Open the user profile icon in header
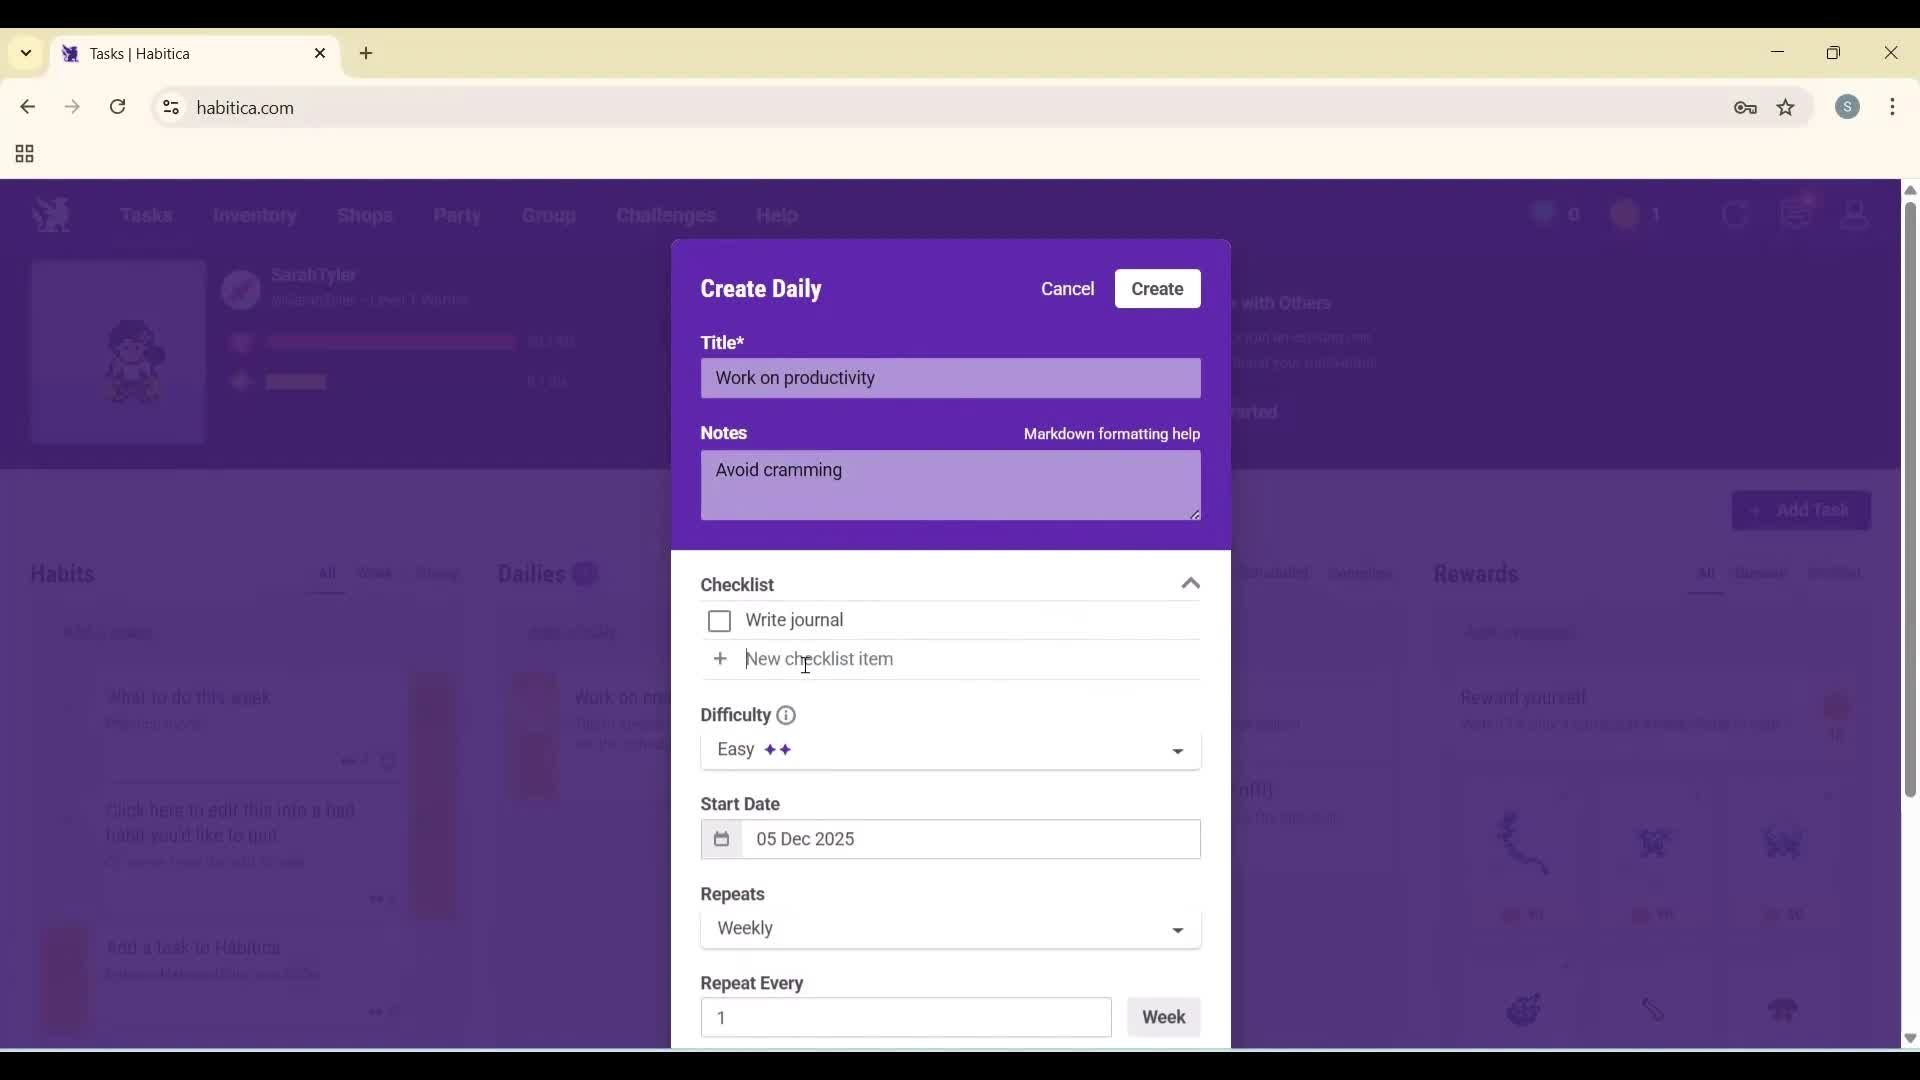This screenshot has height=1080, width=1920. 1855,214
